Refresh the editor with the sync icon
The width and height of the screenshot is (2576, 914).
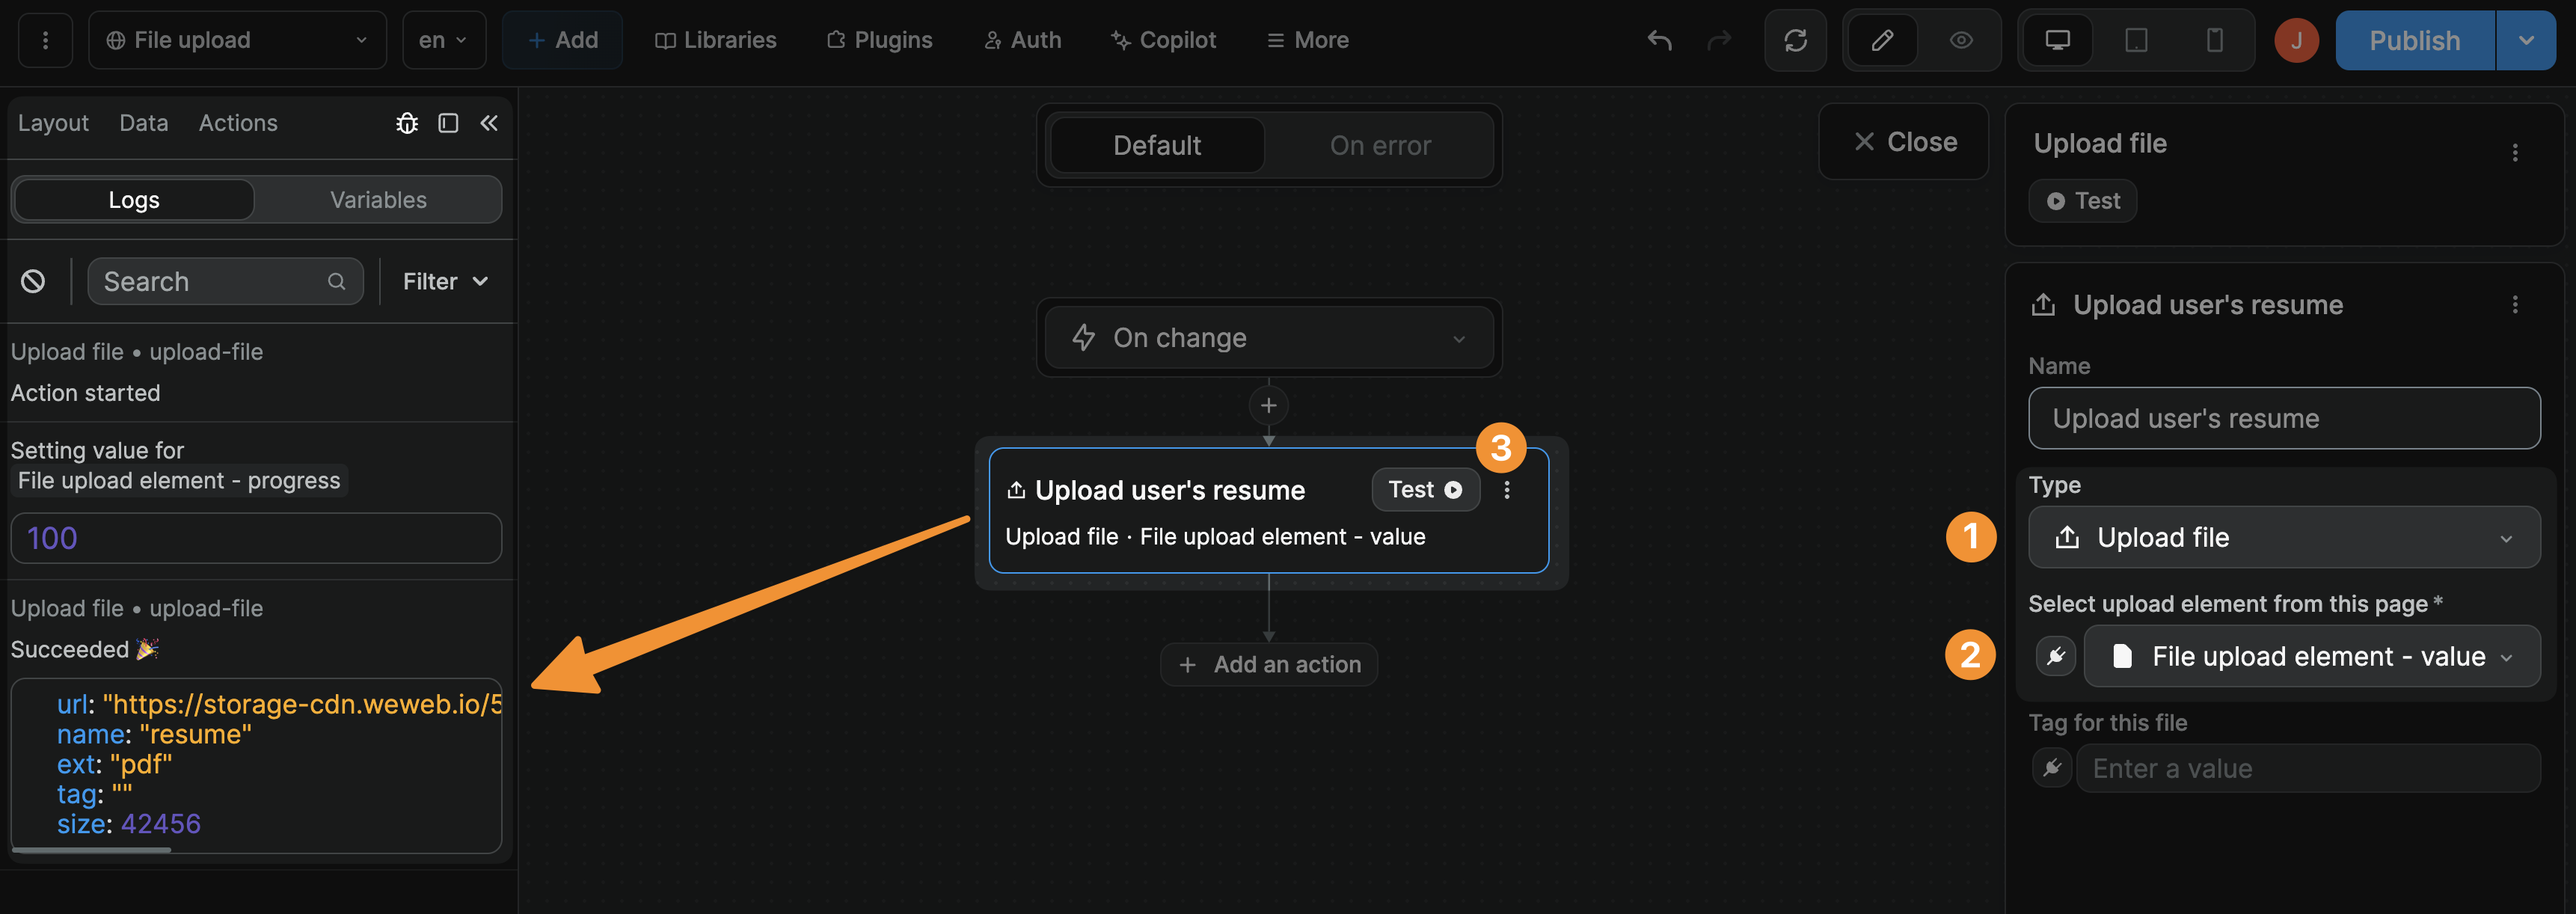point(1795,40)
